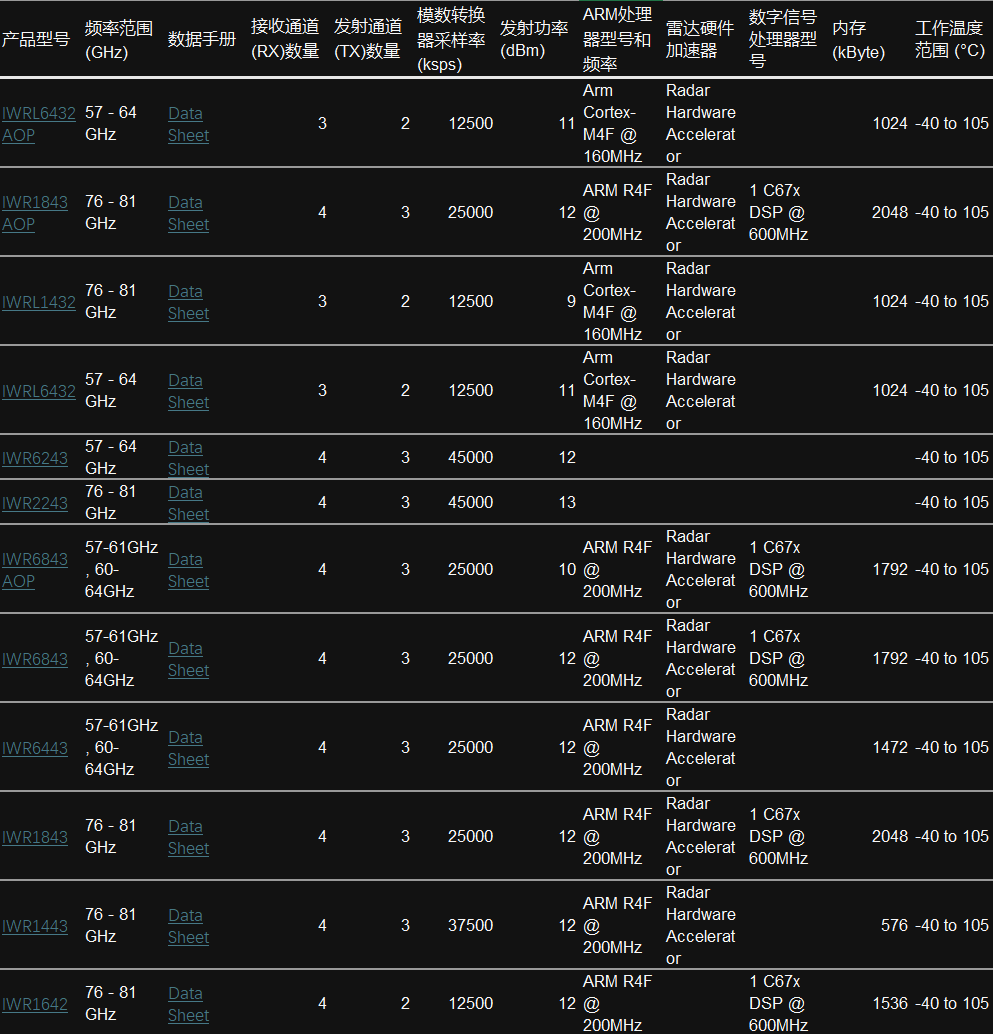Select the 1536 memory value for IWR1642

tap(890, 1004)
